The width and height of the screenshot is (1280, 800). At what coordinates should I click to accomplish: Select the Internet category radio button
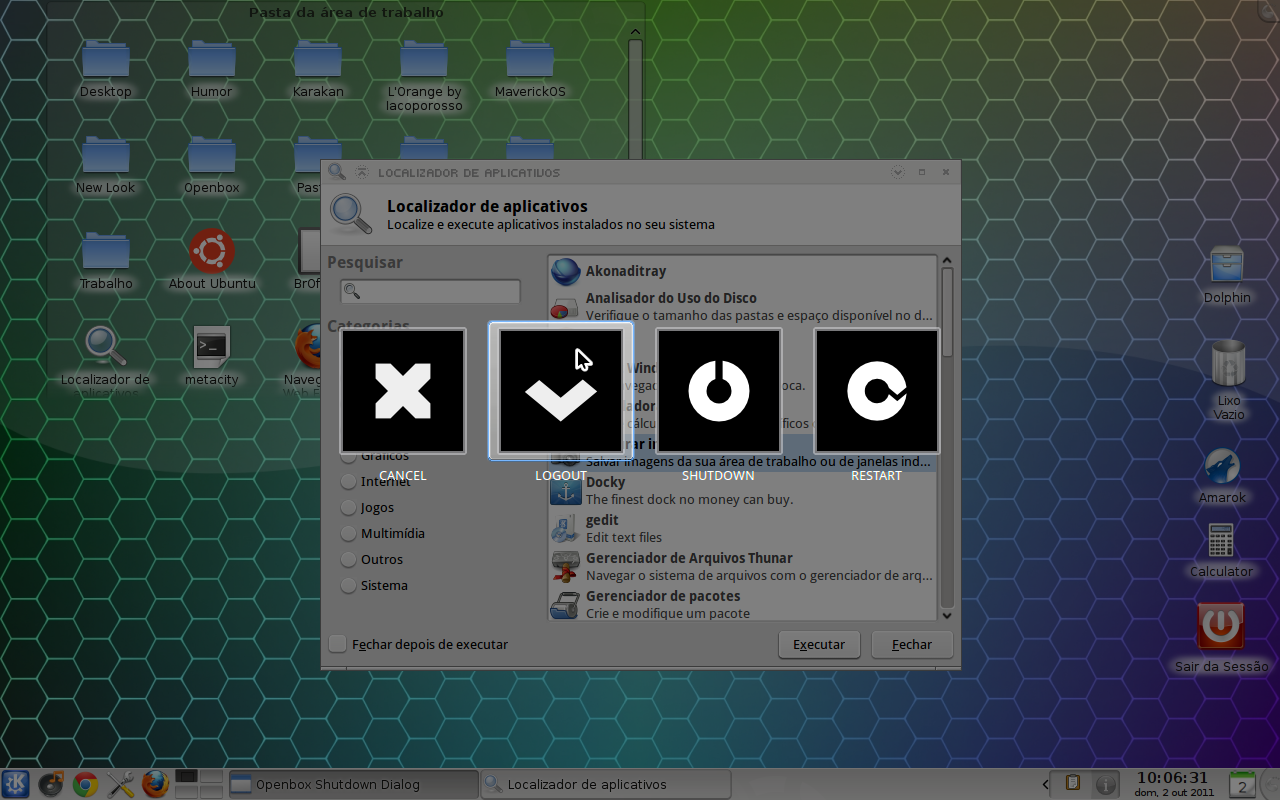pos(348,481)
